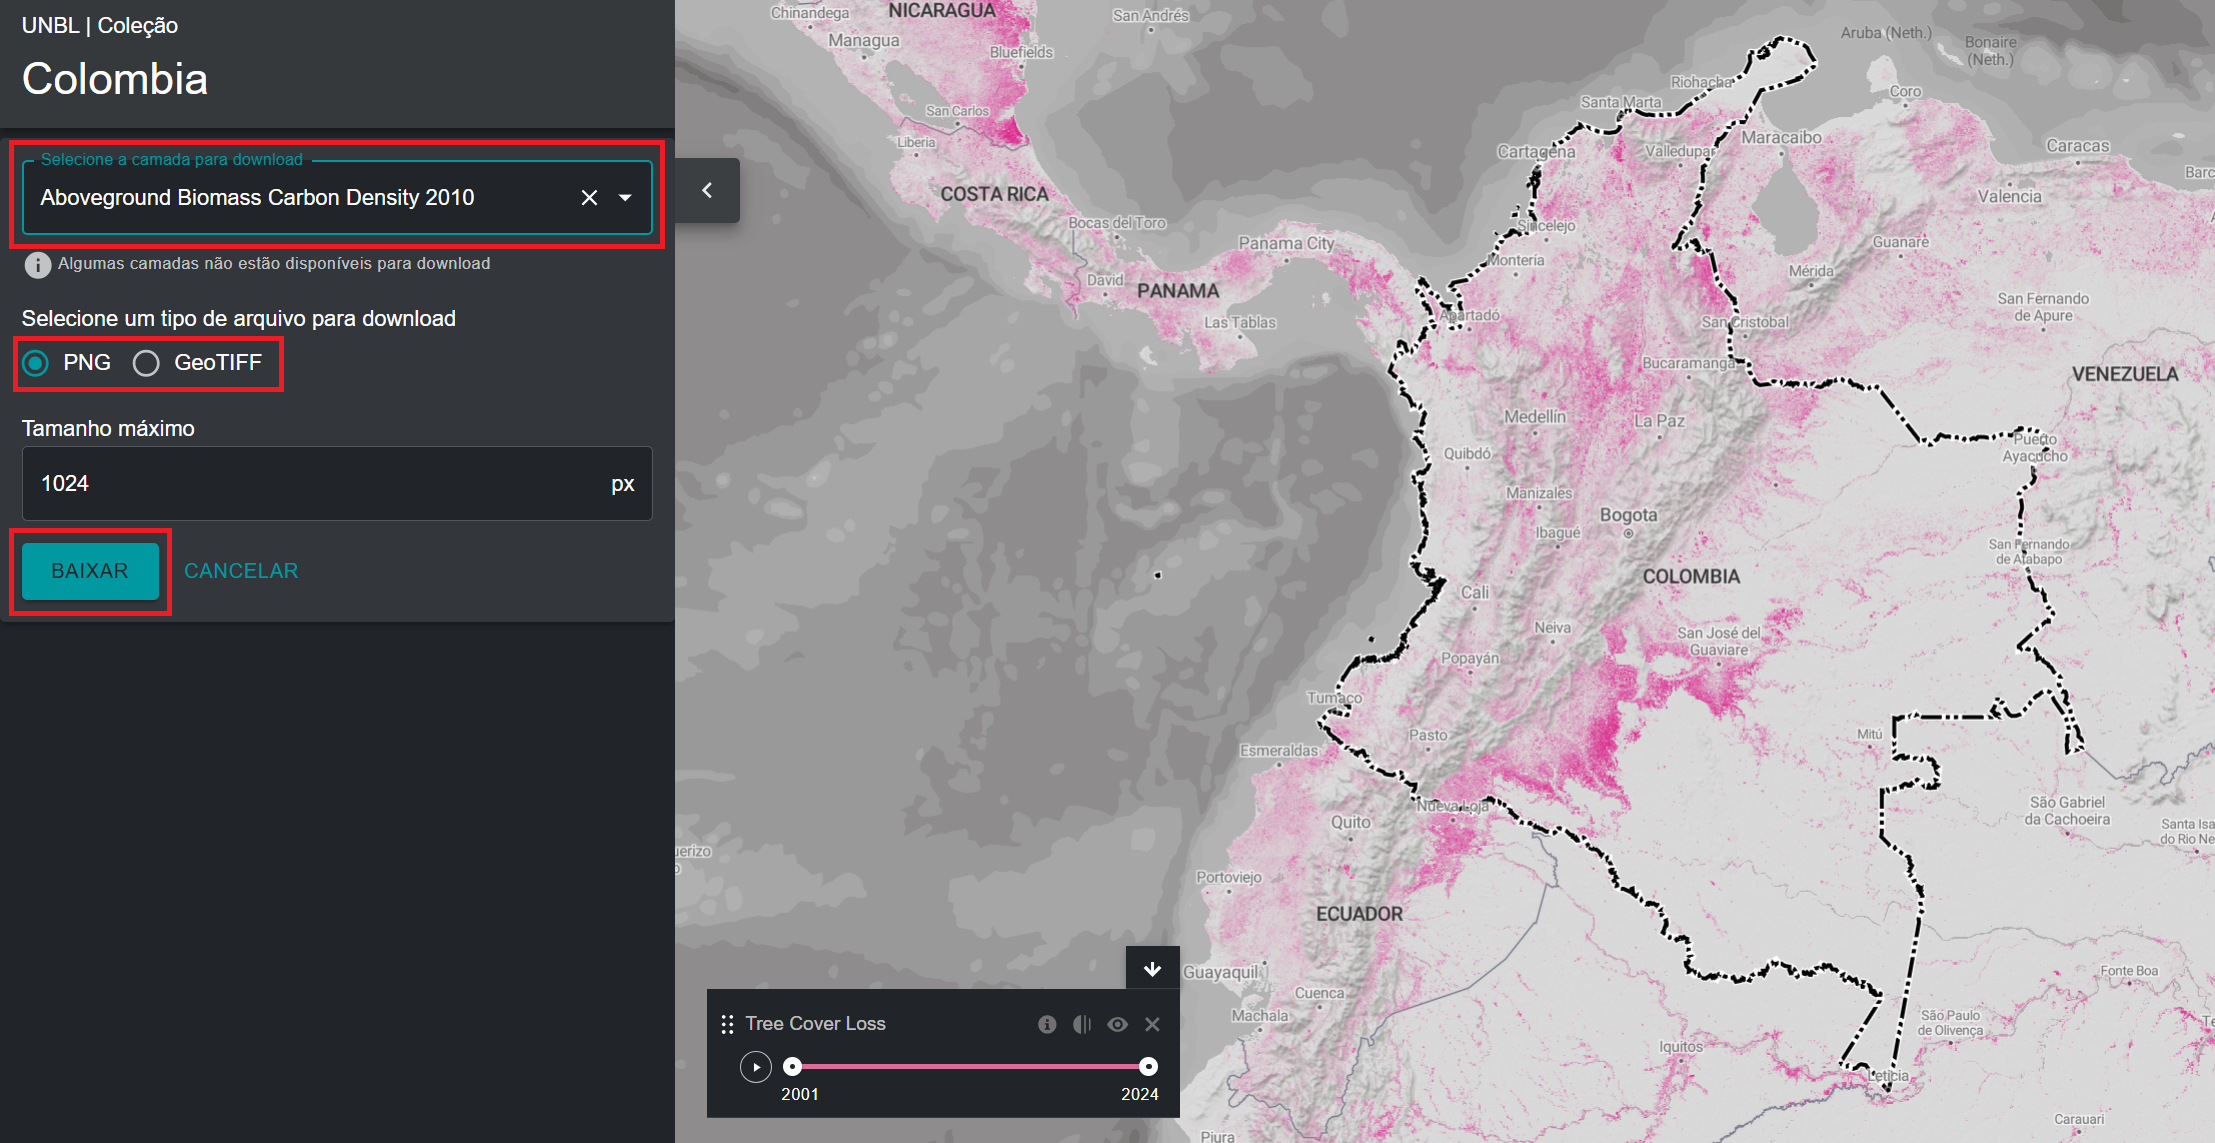Click CANCELAR to cancel download

pyautogui.click(x=241, y=571)
